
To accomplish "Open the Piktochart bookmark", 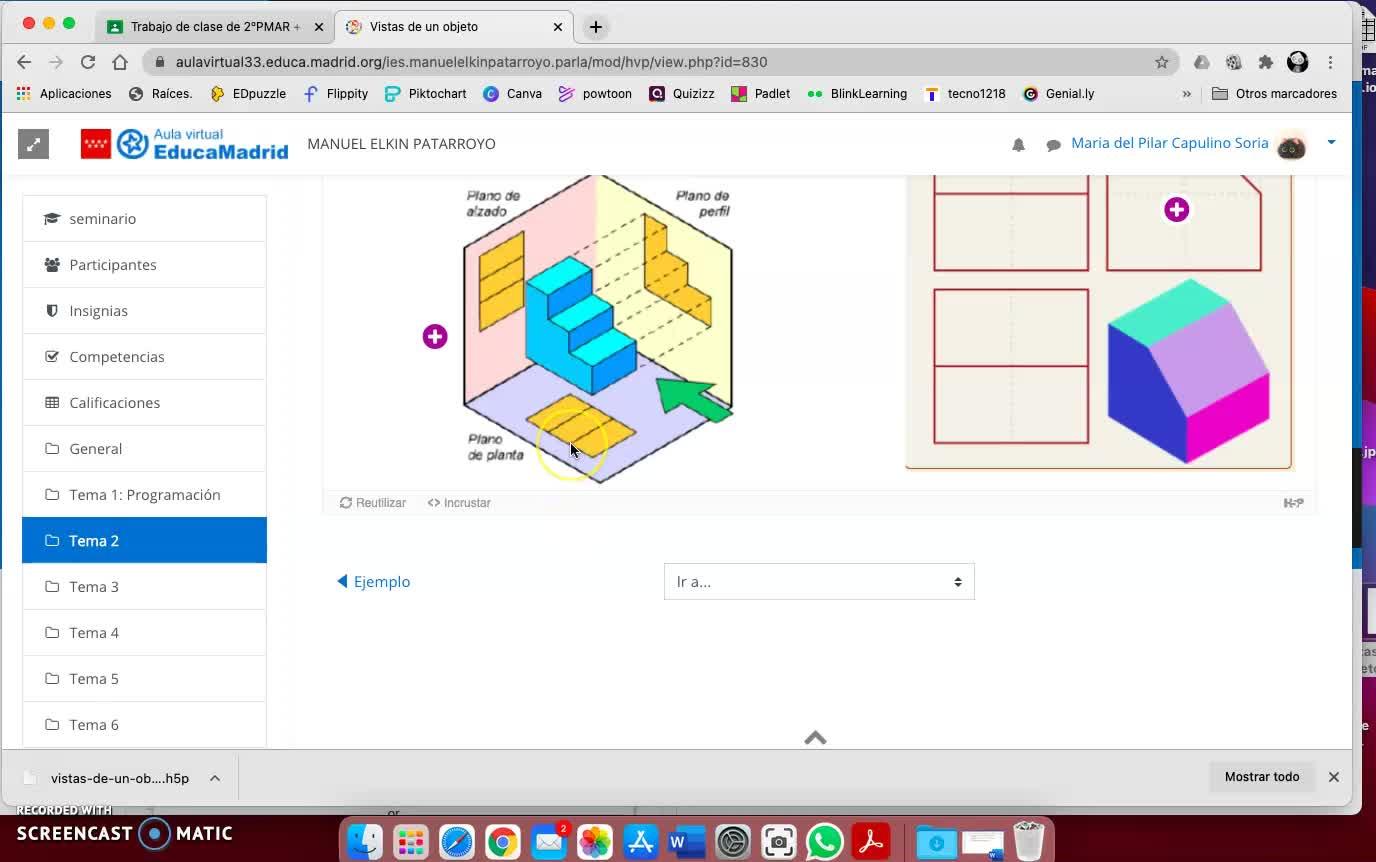I will point(426,94).
